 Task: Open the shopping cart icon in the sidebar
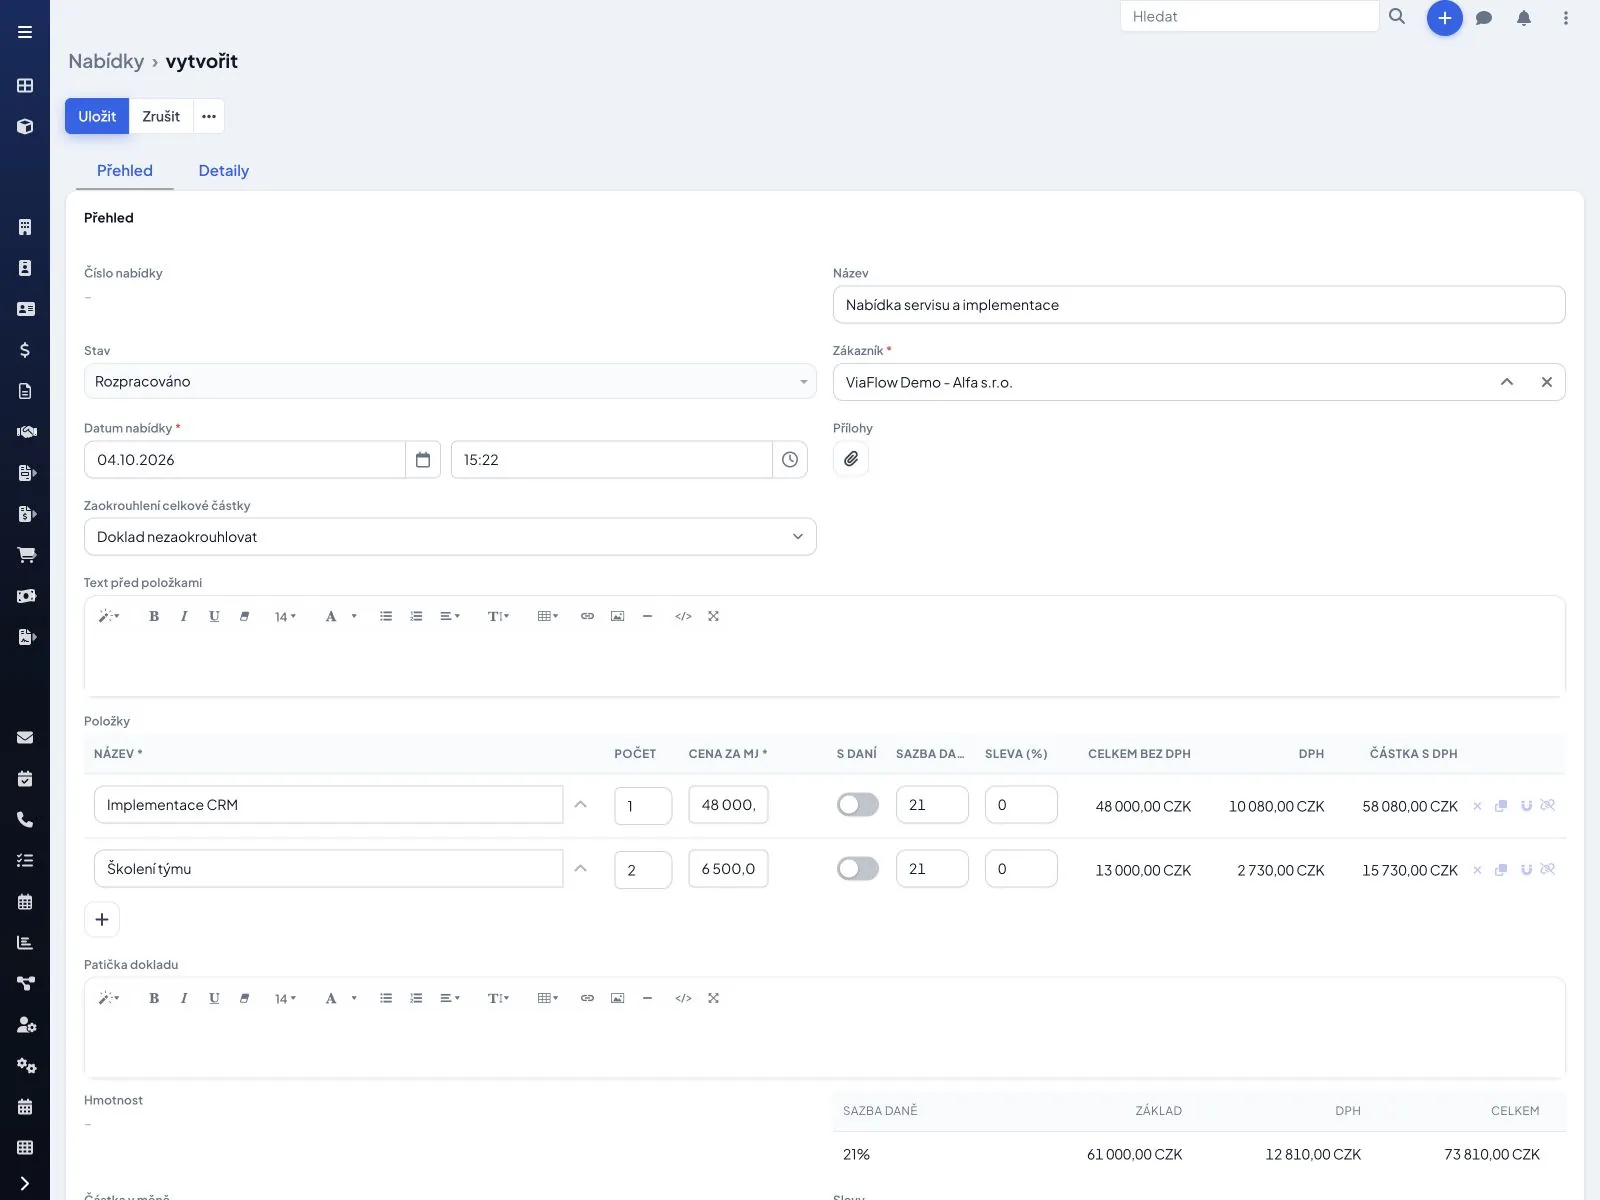tap(25, 555)
